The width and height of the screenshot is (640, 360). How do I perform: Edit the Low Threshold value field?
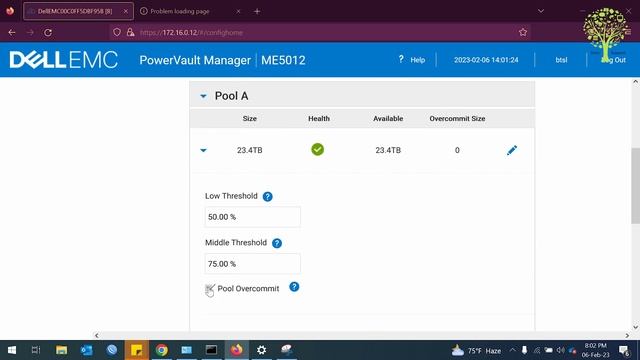pyautogui.click(x=252, y=217)
